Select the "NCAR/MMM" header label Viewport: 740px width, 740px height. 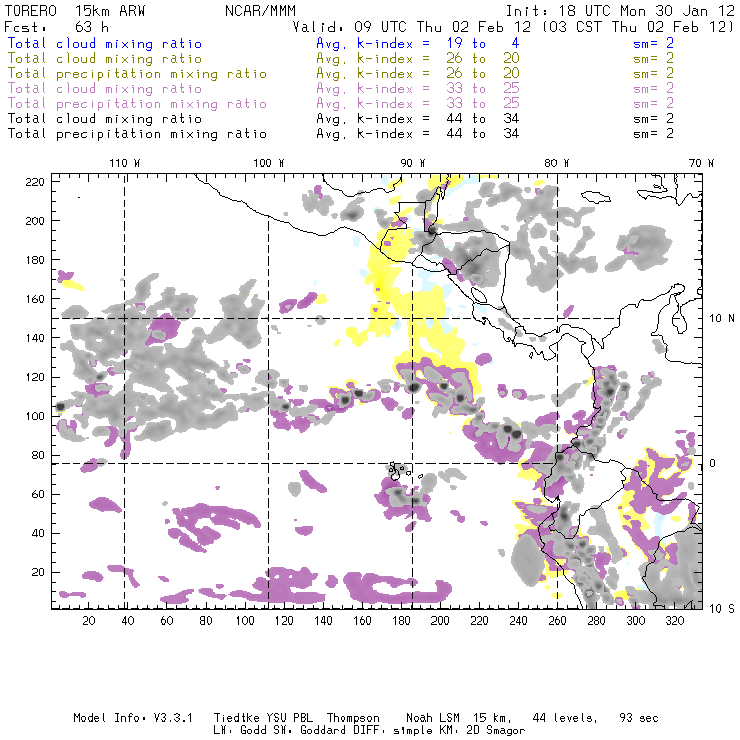point(260,11)
